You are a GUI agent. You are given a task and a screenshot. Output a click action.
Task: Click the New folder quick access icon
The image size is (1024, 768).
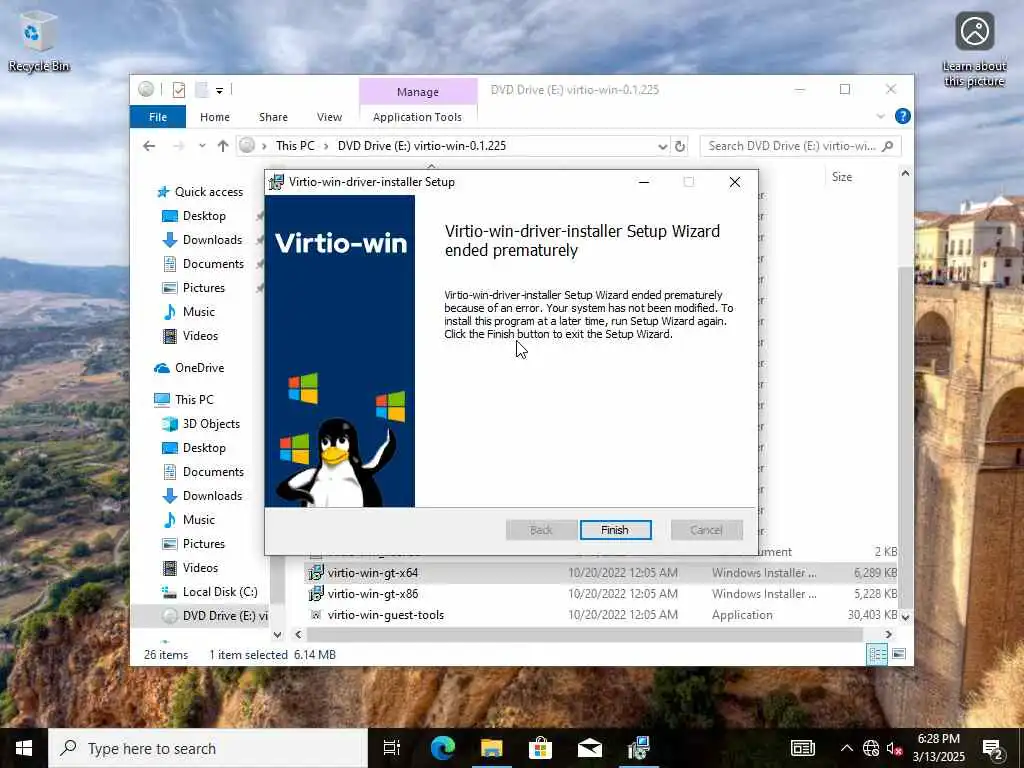[201, 89]
